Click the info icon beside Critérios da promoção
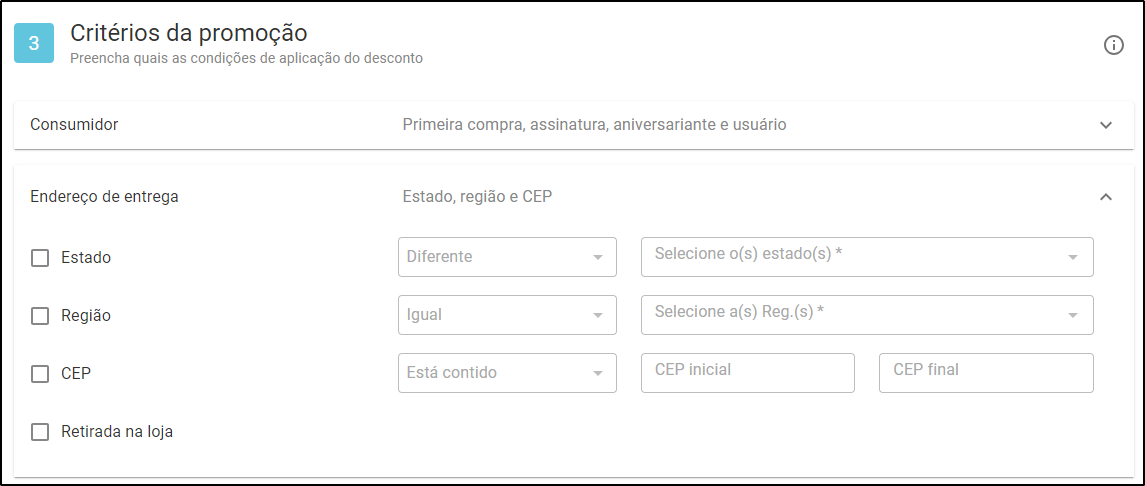1145x486 pixels. (1113, 45)
